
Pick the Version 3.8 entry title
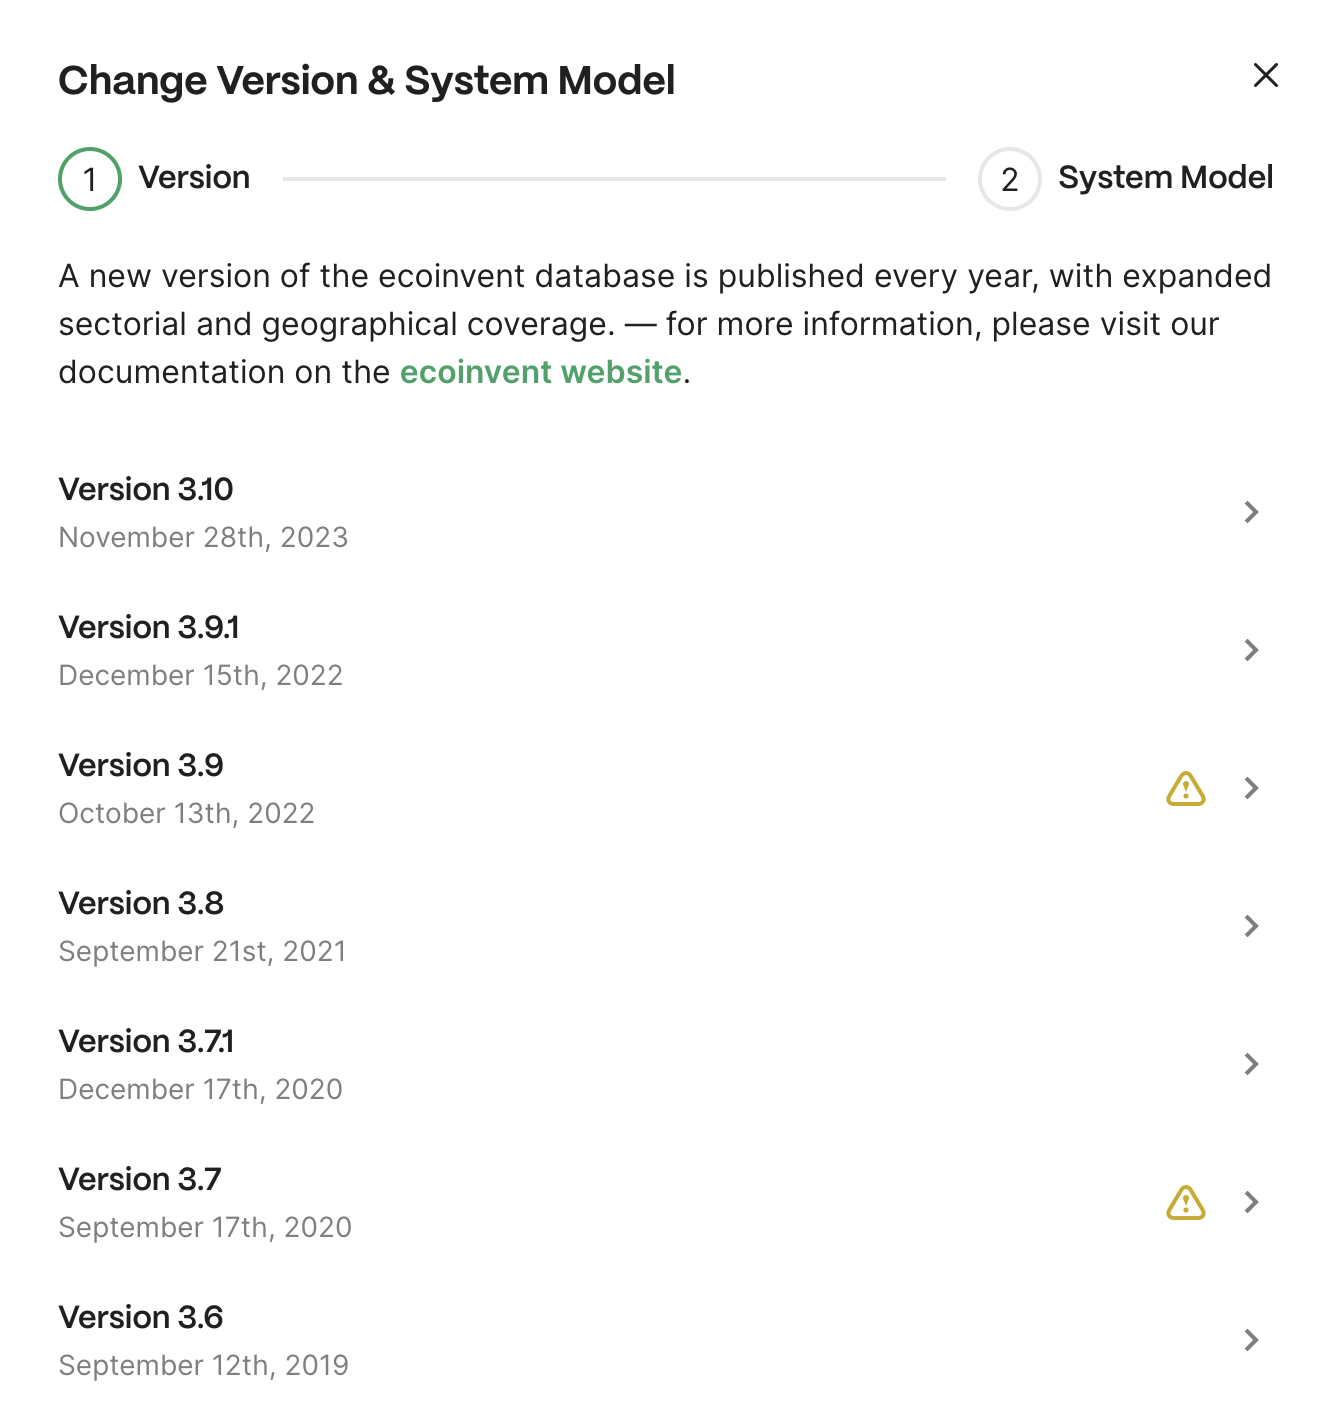(x=141, y=903)
